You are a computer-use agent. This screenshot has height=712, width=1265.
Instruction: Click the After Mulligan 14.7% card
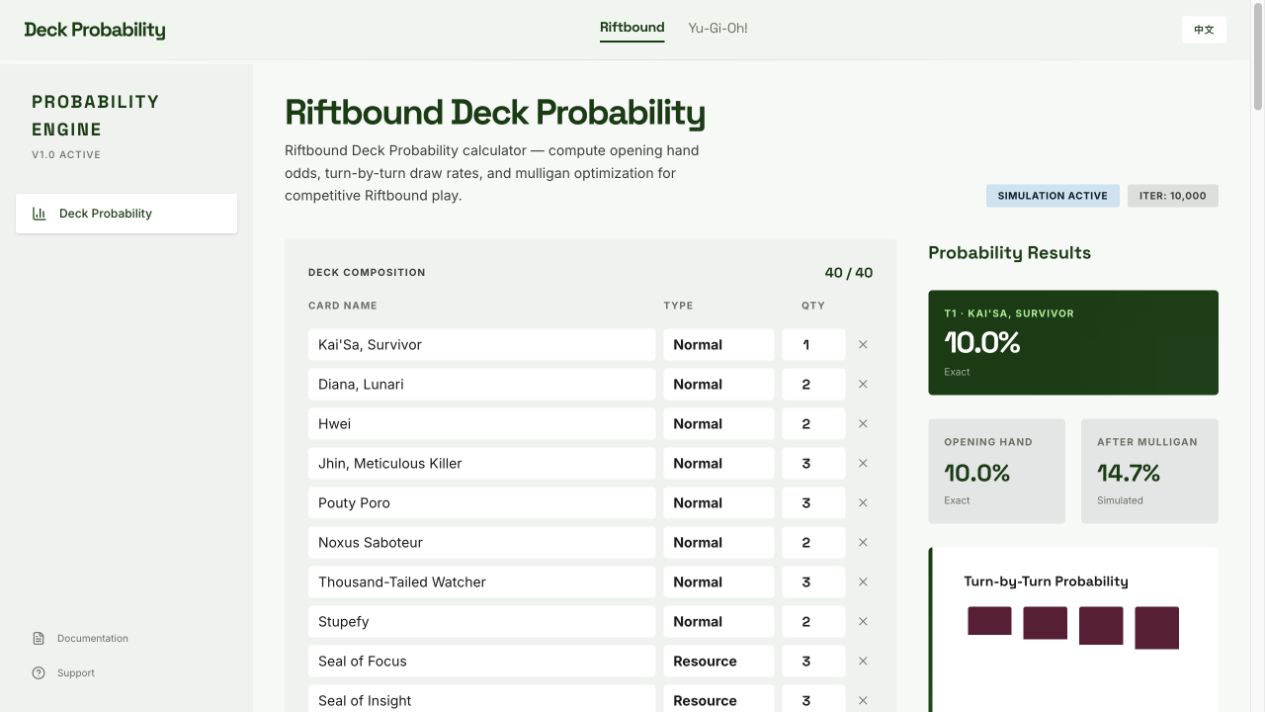click(1149, 471)
